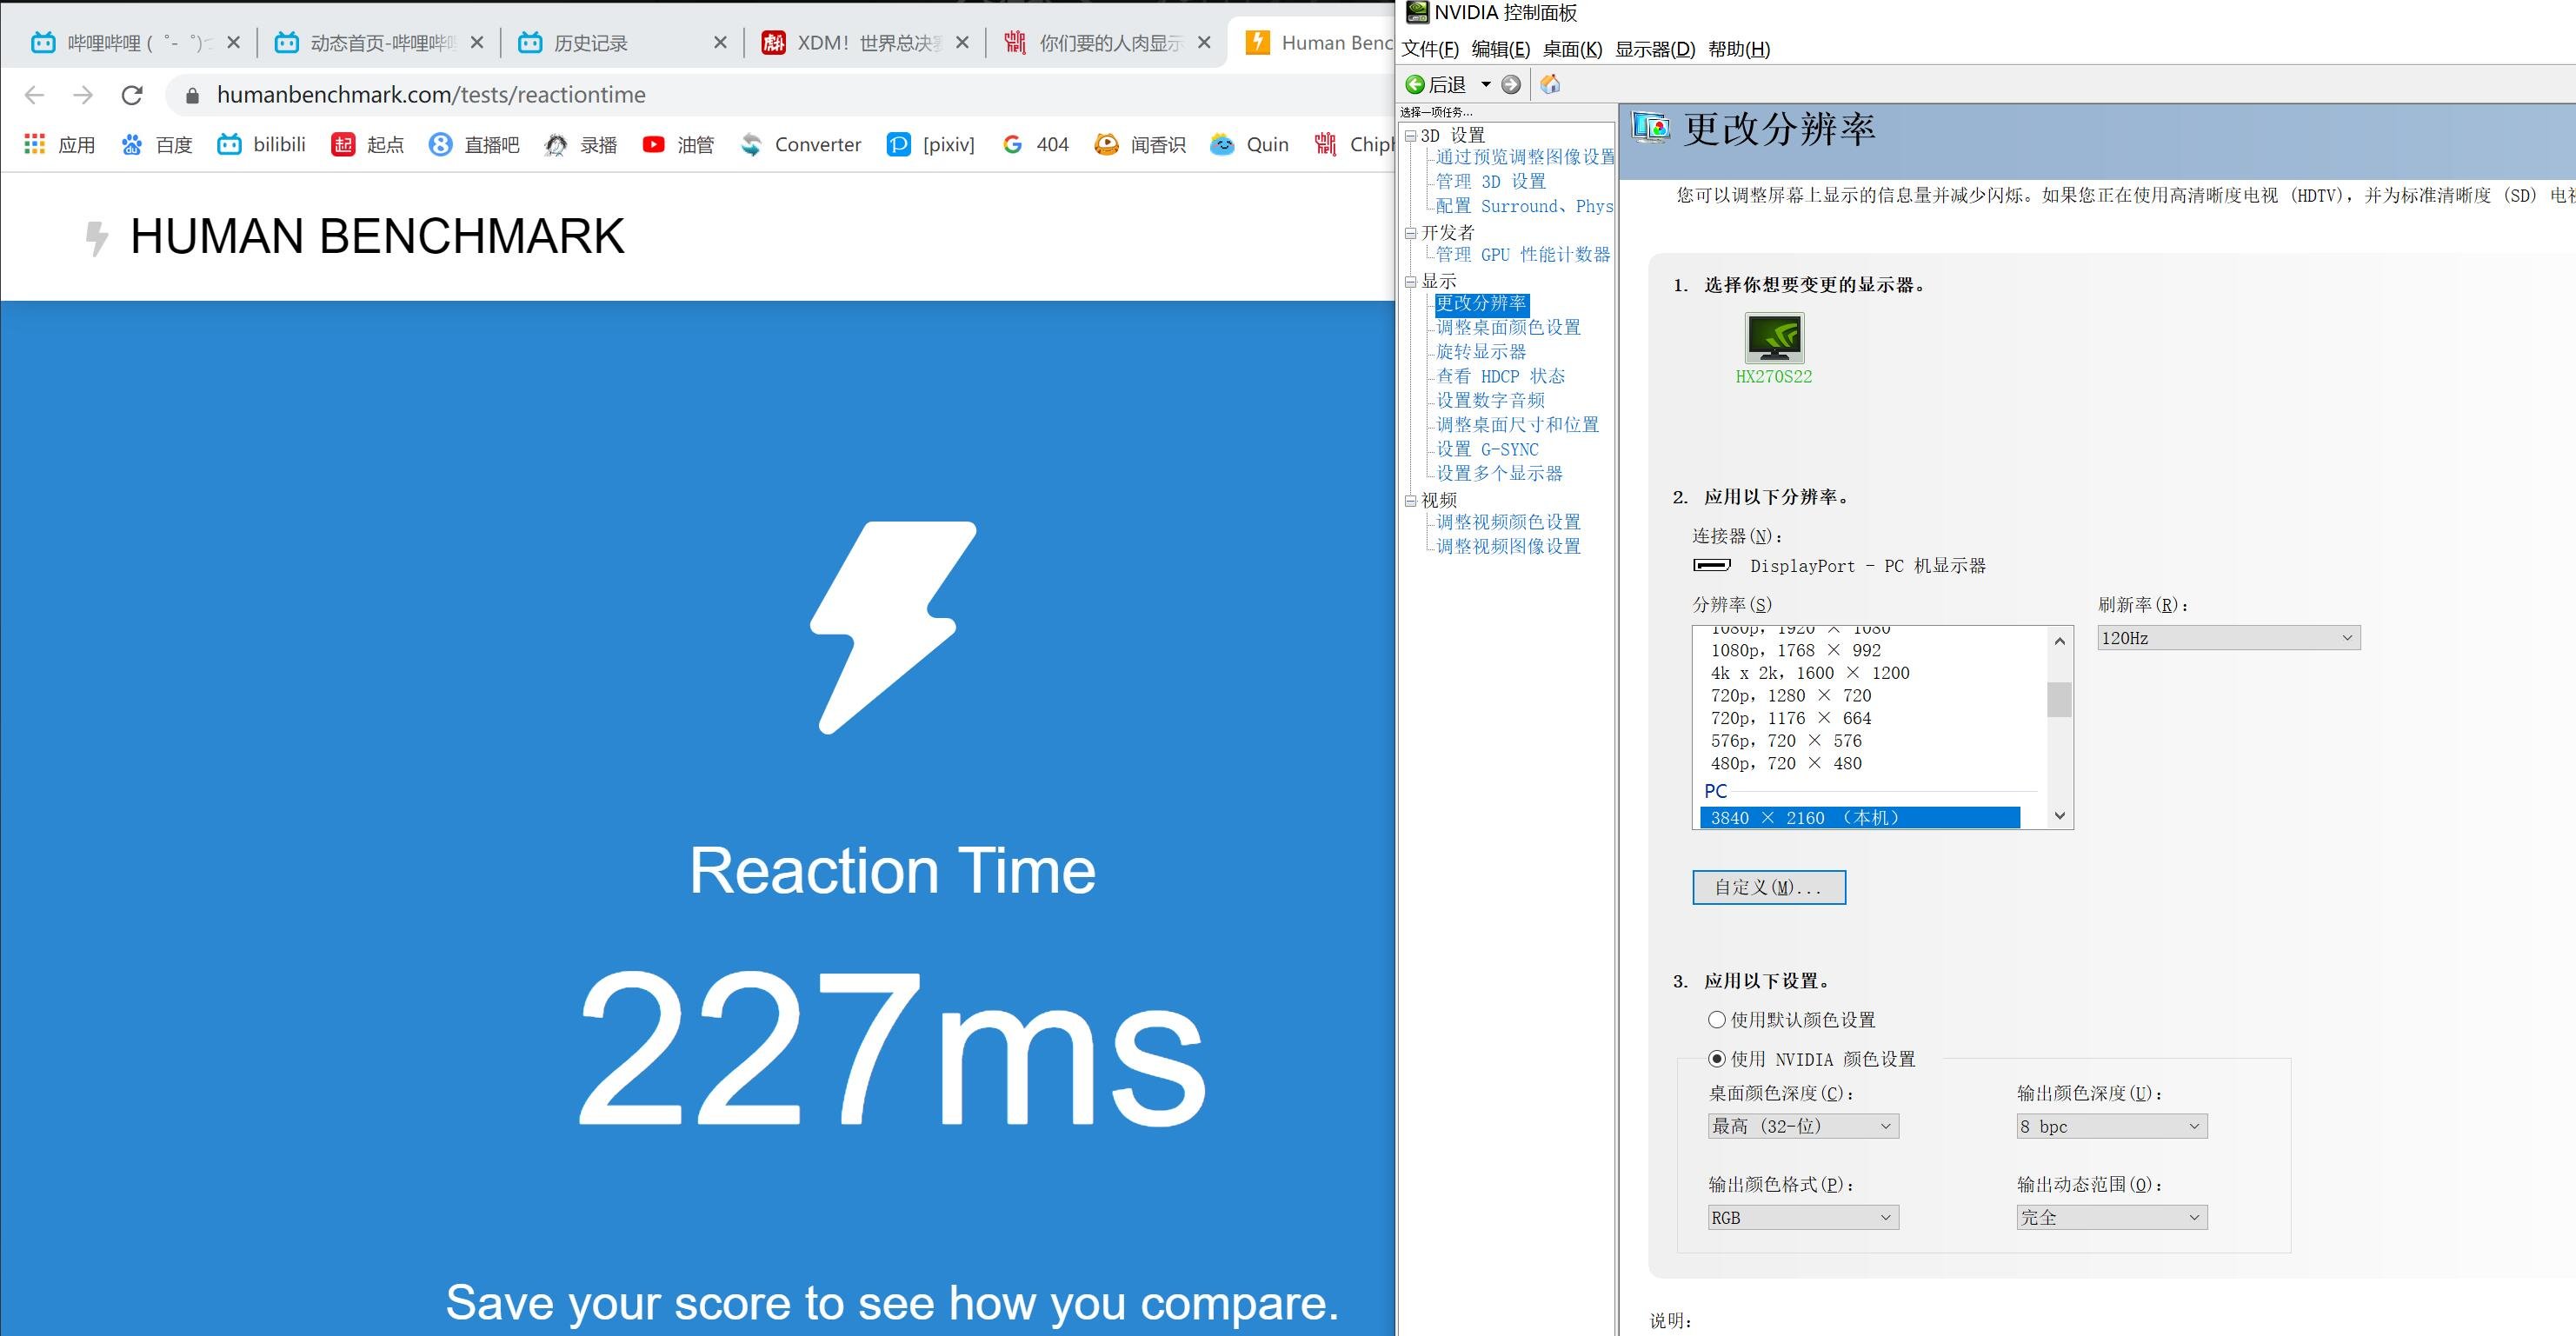Open the 应用 apps bookmark
This screenshot has height=1336, width=2576.
59,145
